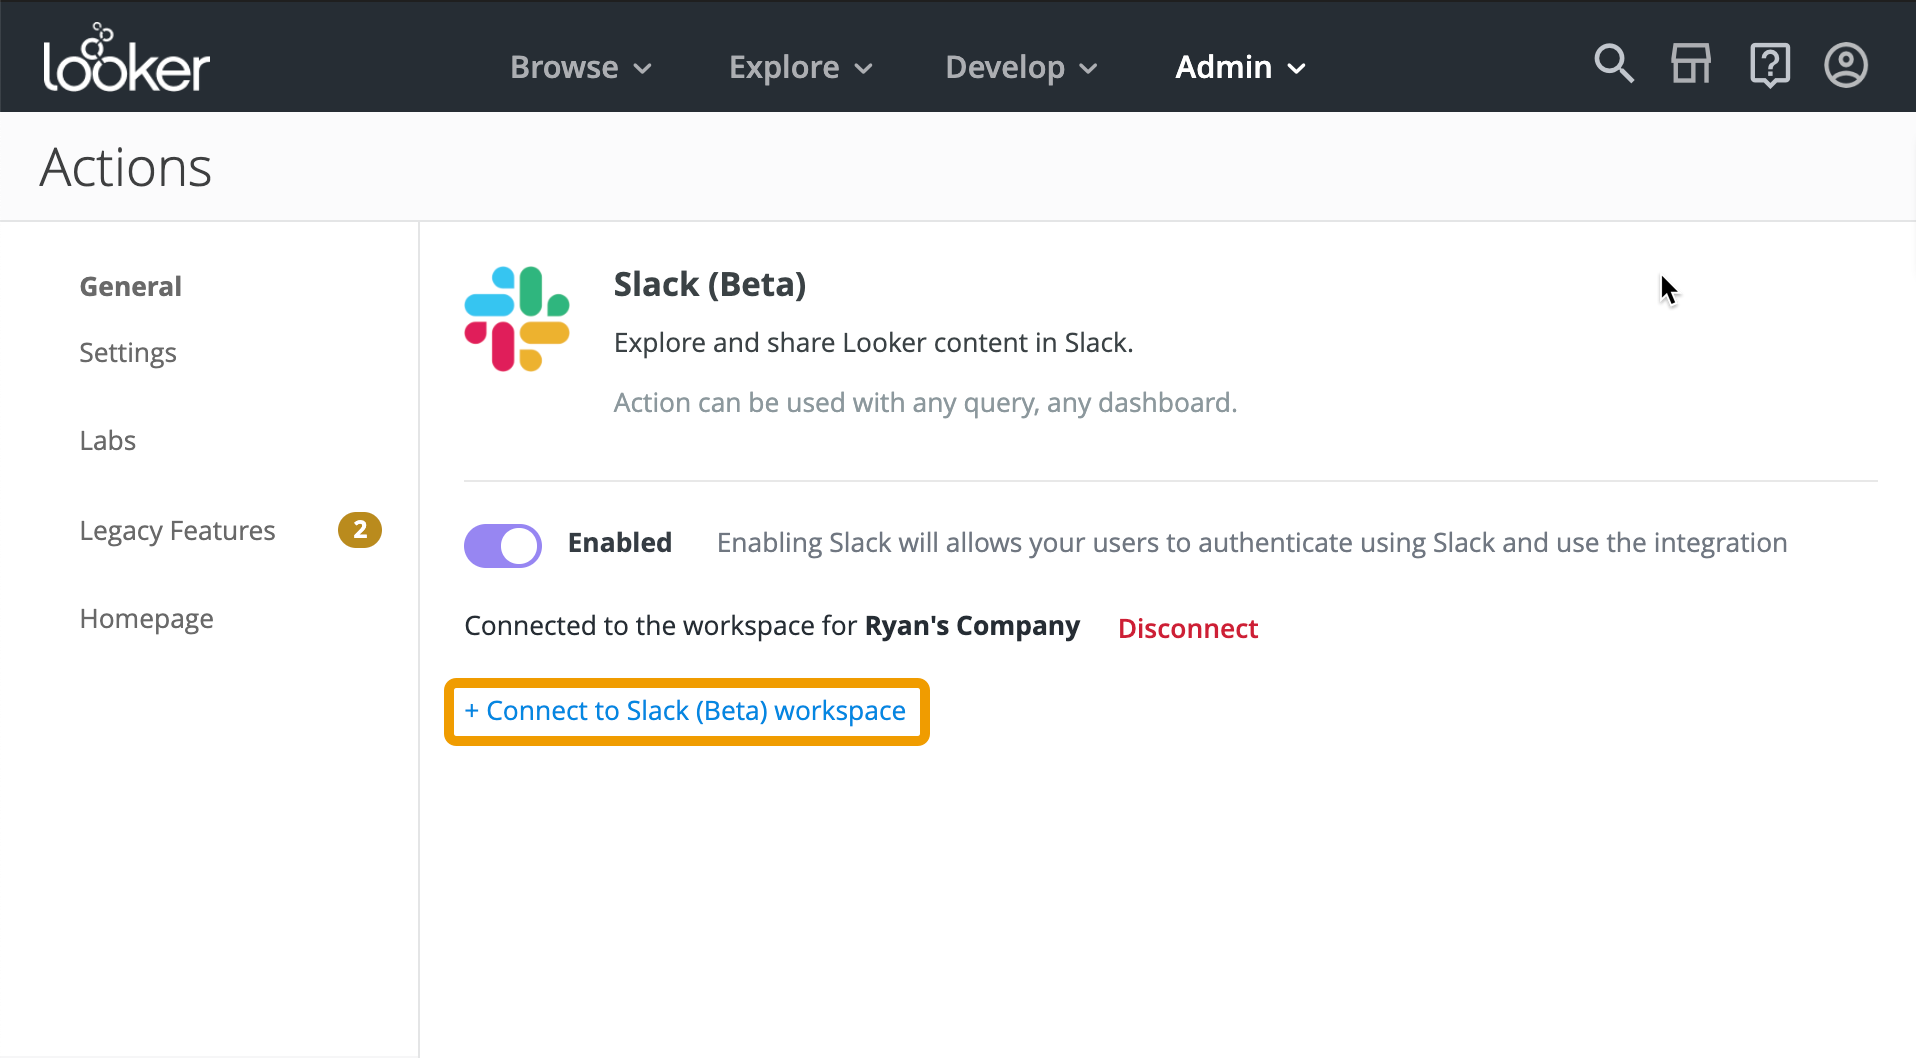Select Labs in the sidebar
Image resolution: width=1916 pixels, height=1058 pixels.
point(108,441)
